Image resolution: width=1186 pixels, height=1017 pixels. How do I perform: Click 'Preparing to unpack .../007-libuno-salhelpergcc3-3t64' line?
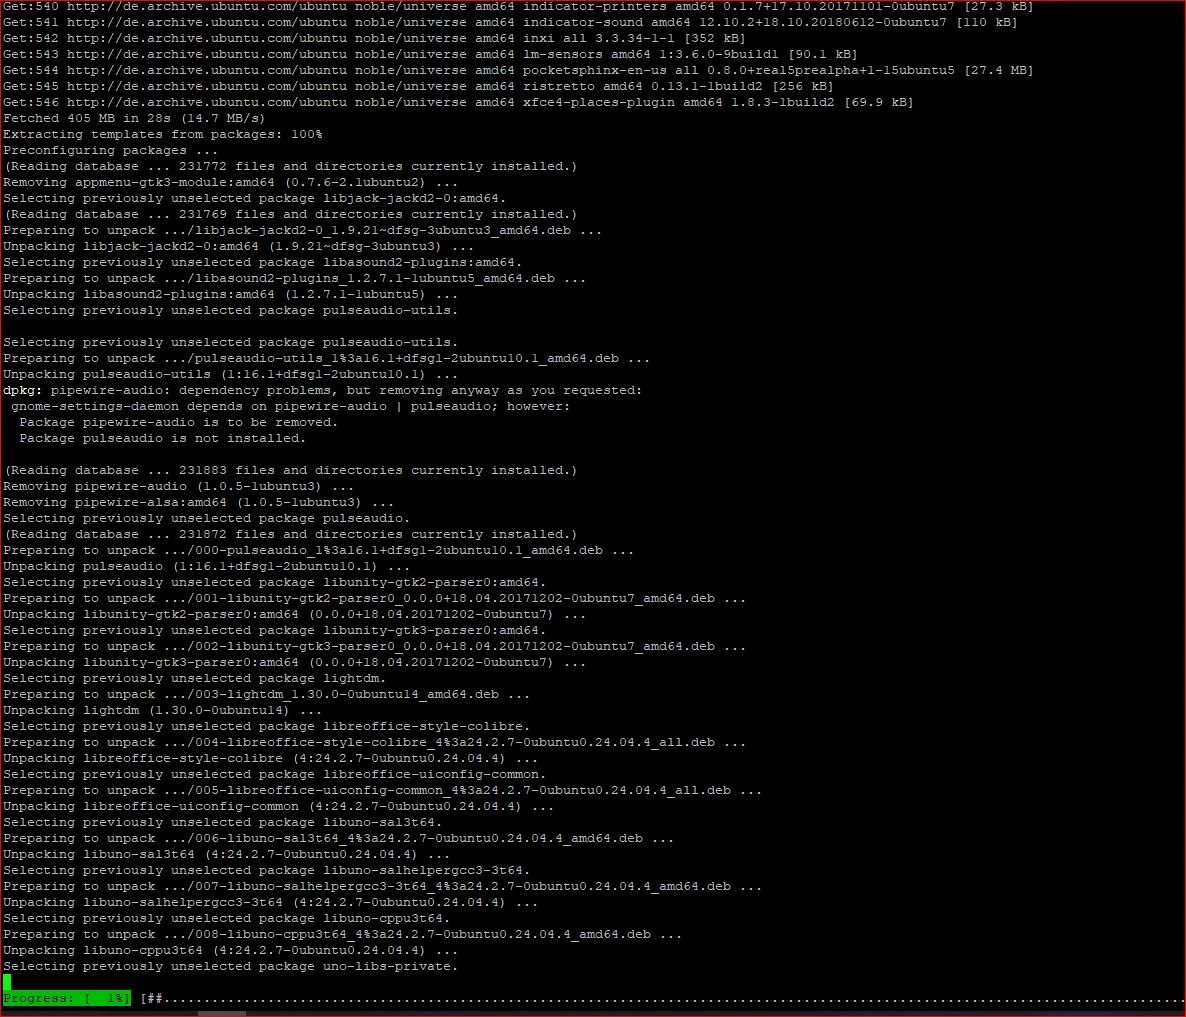[x=383, y=886]
